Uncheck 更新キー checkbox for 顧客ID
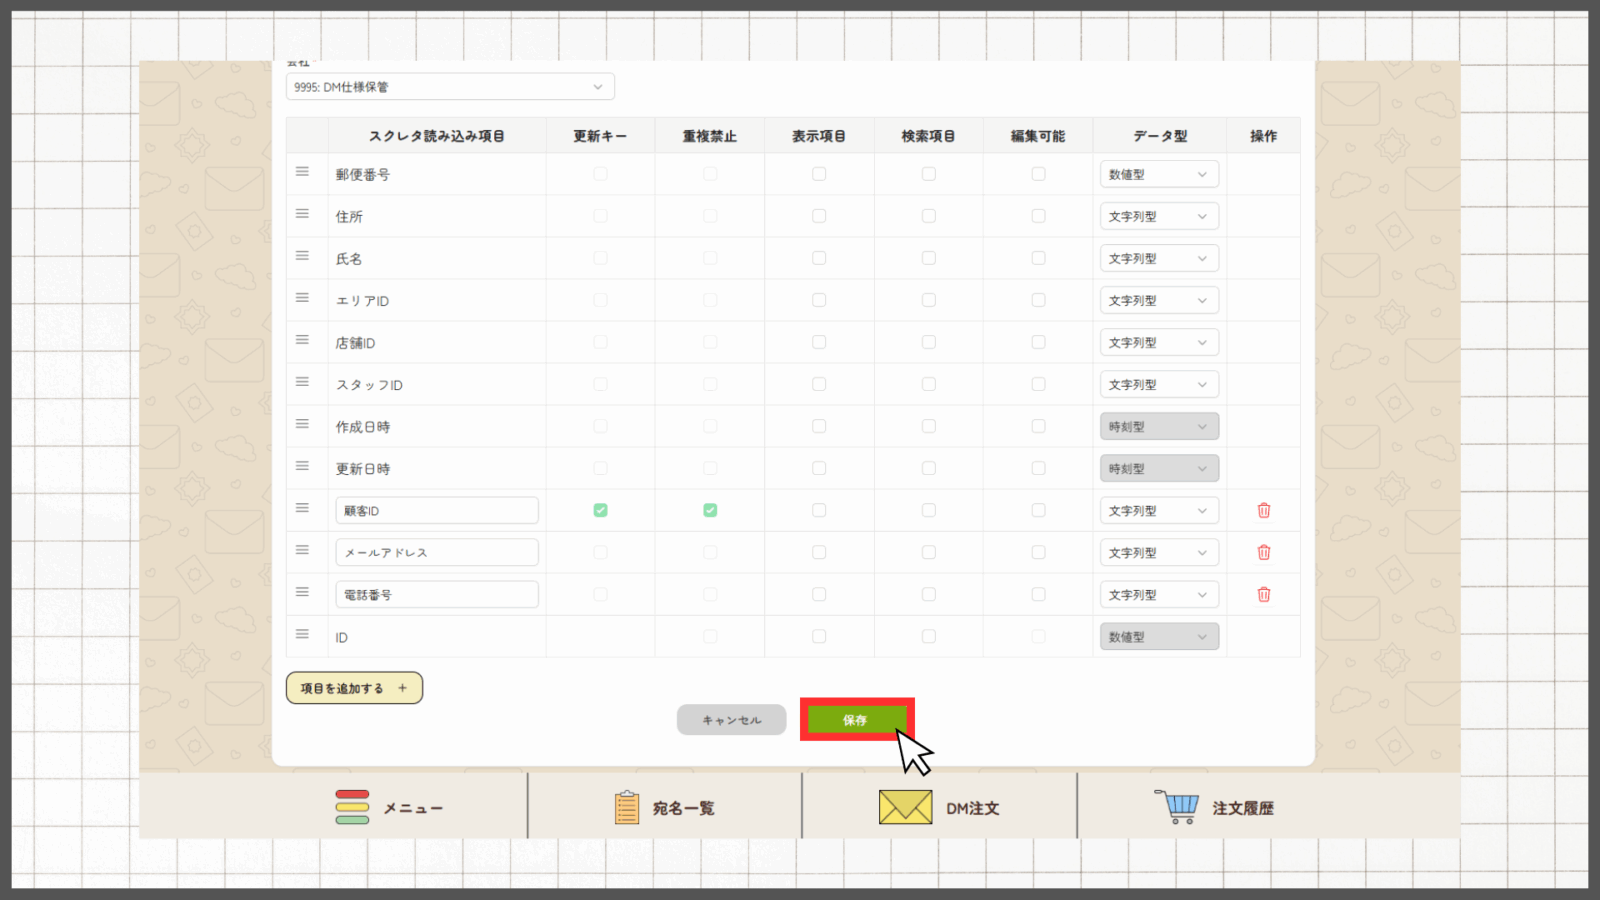Viewport: 1600px width, 900px height. pos(600,510)
